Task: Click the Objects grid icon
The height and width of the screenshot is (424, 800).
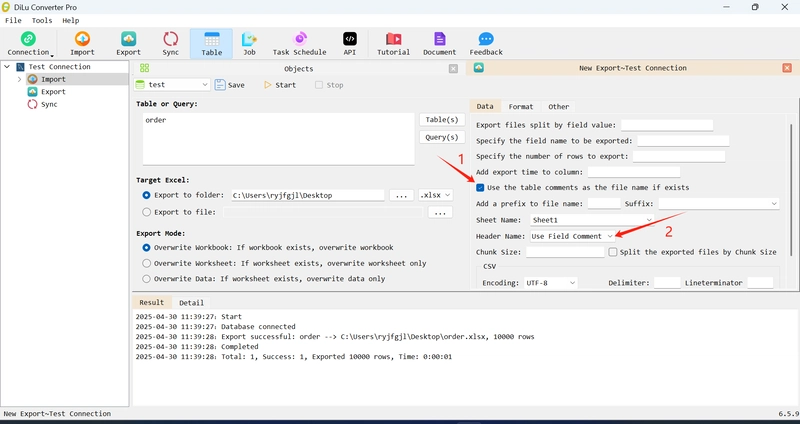Action: click(x=144, y=68)
